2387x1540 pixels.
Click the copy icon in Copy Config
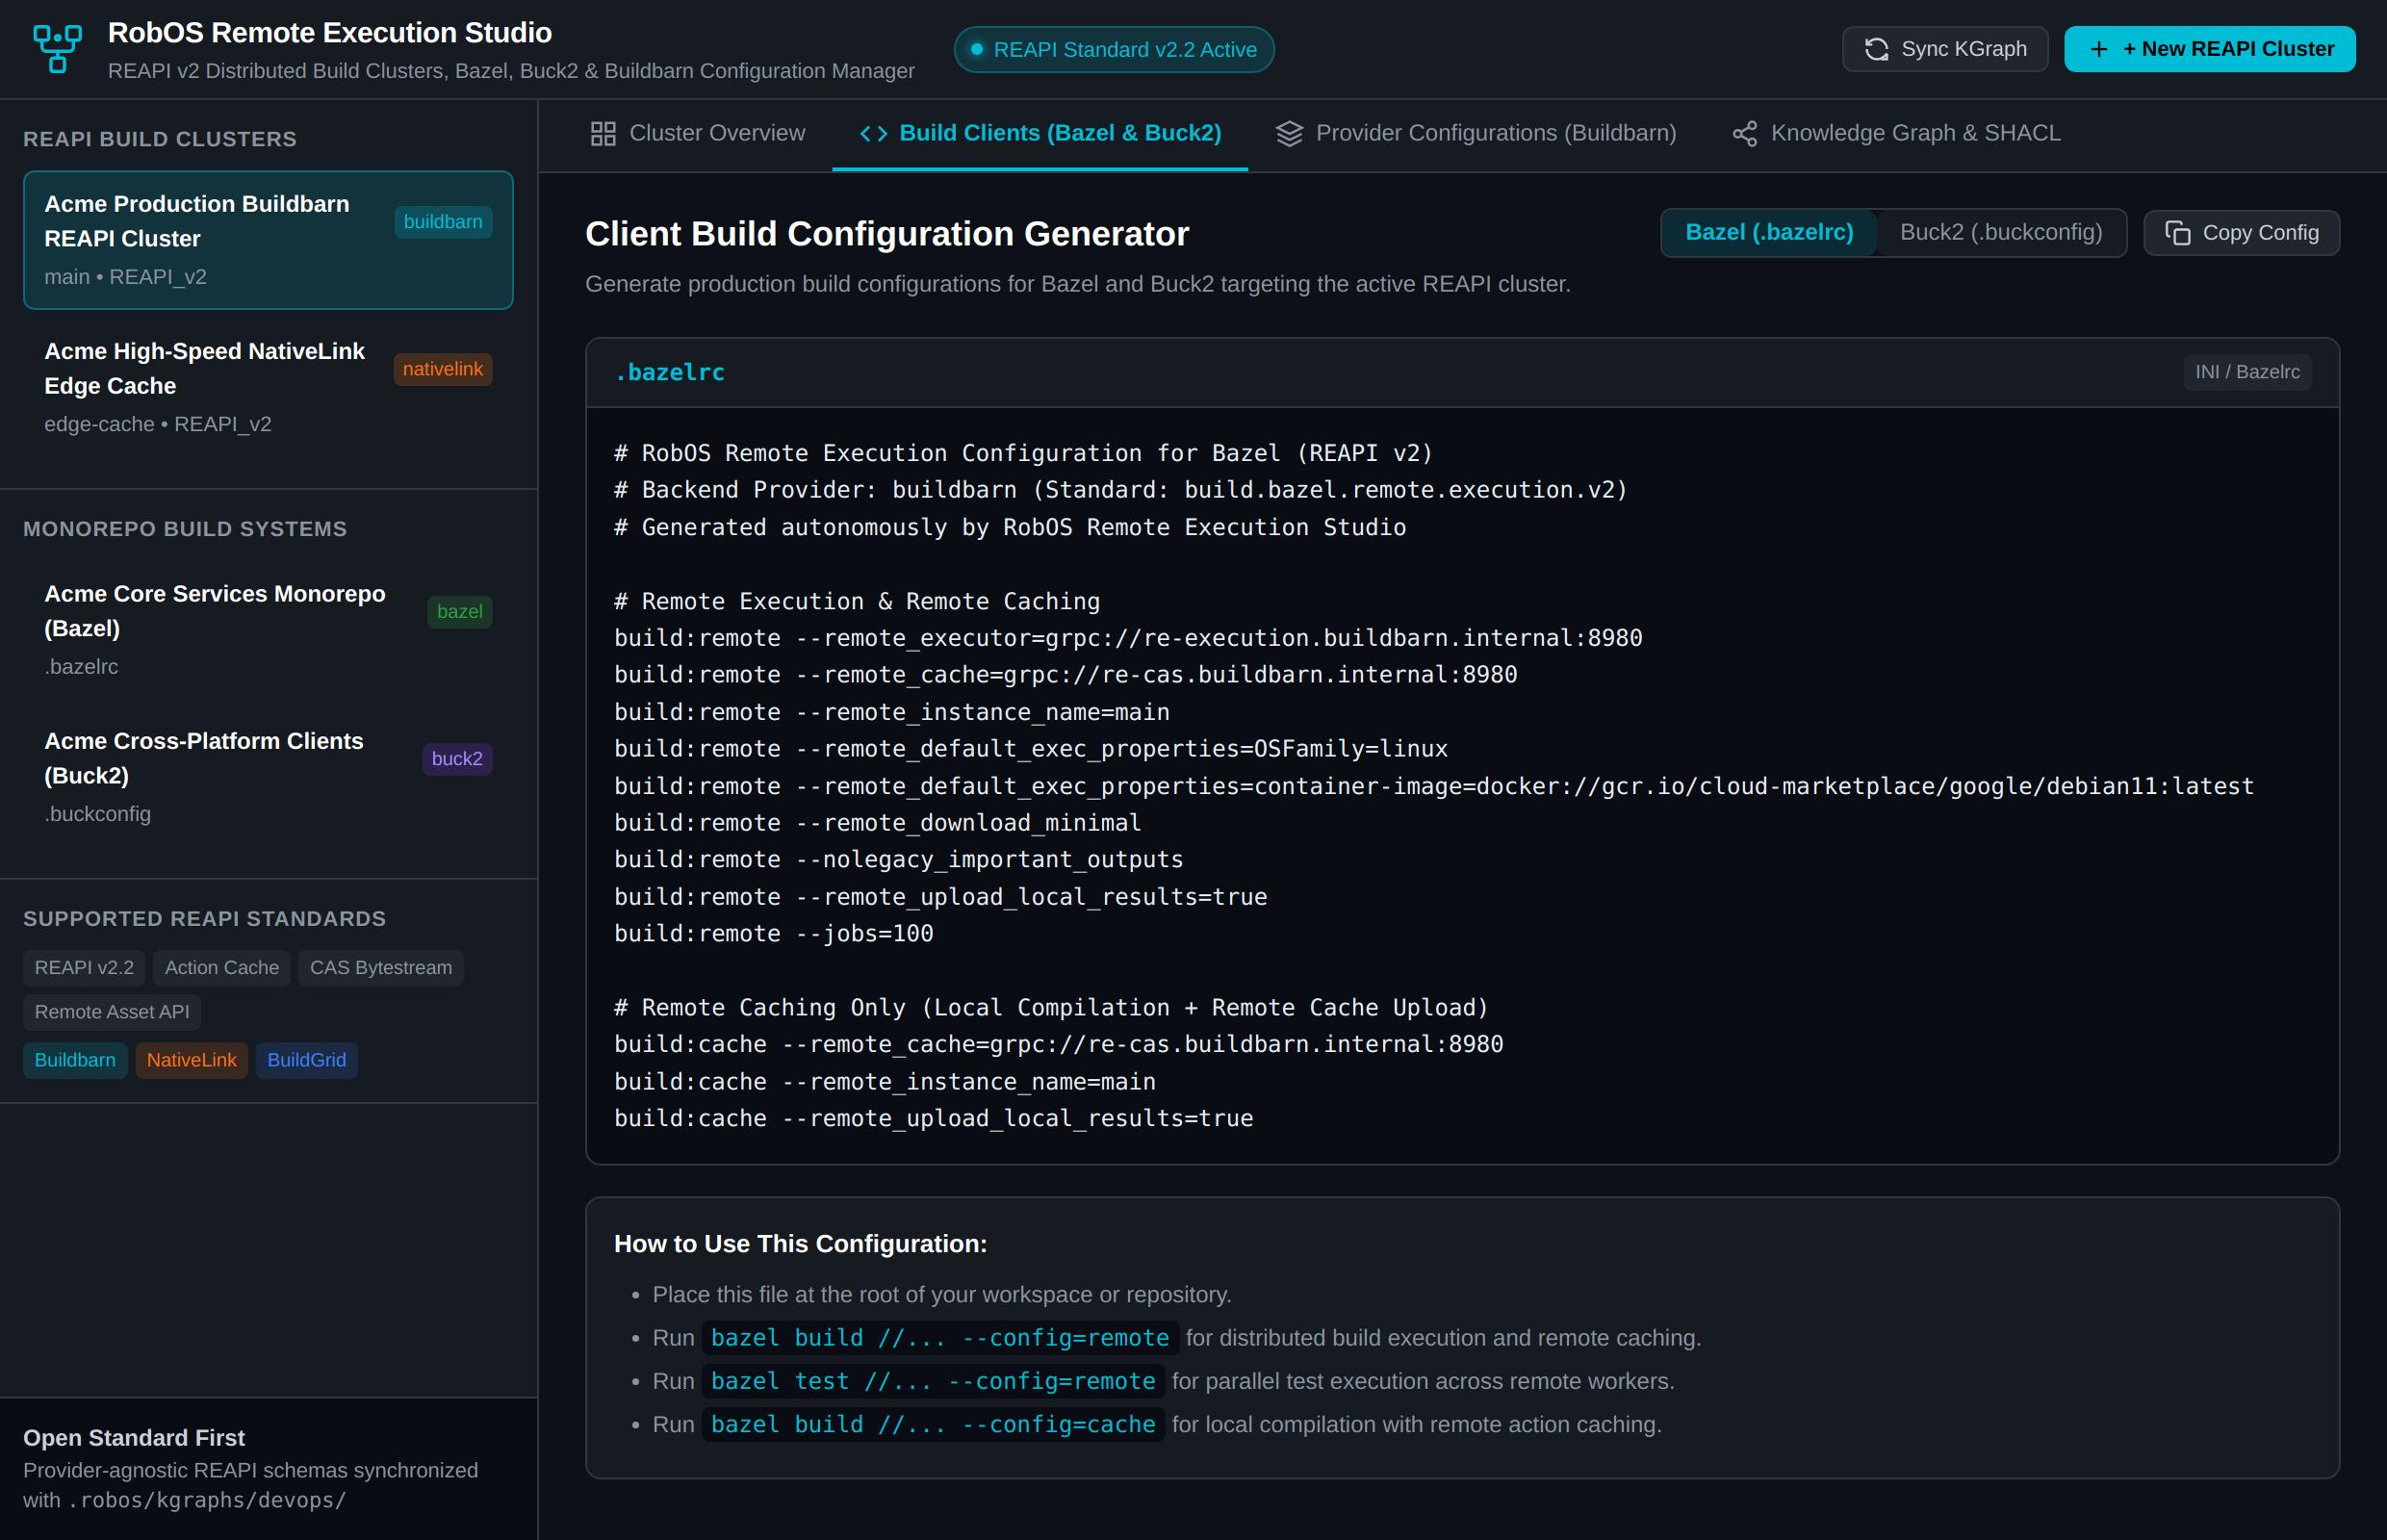point(2177,233)
